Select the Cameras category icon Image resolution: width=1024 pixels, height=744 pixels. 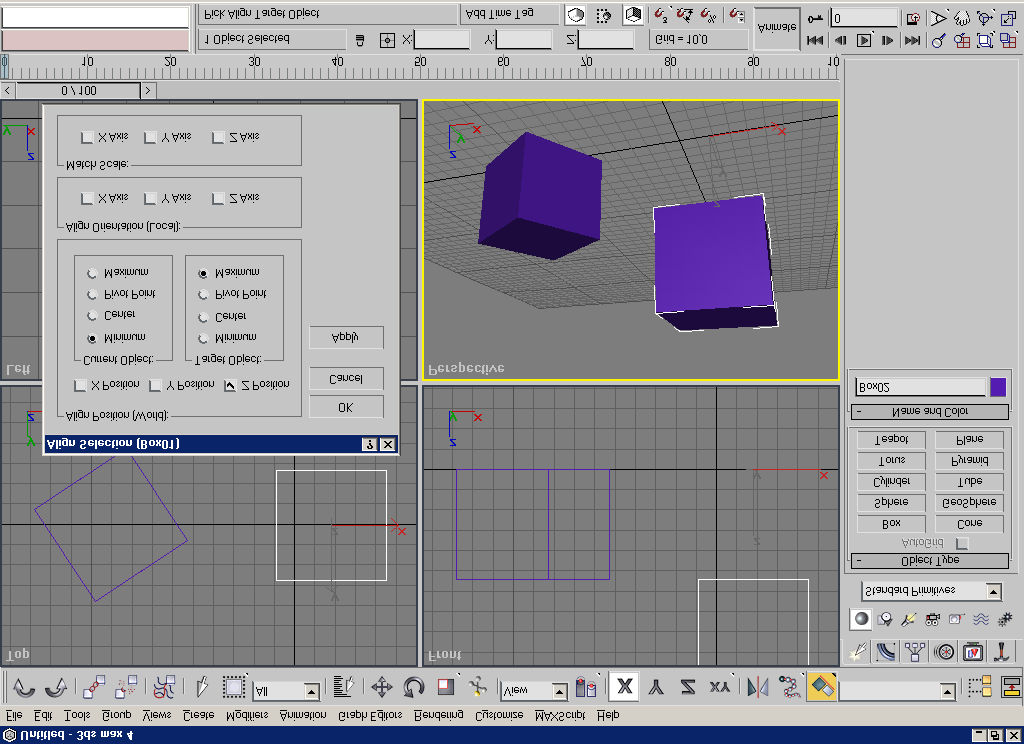click(x=933, y=619)
